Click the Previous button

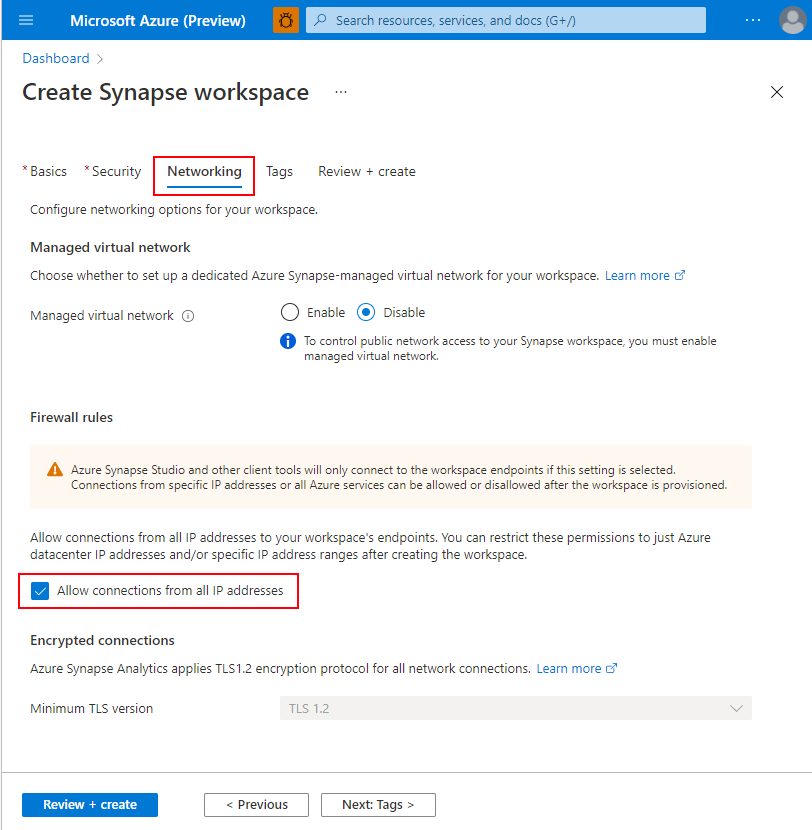256,805
